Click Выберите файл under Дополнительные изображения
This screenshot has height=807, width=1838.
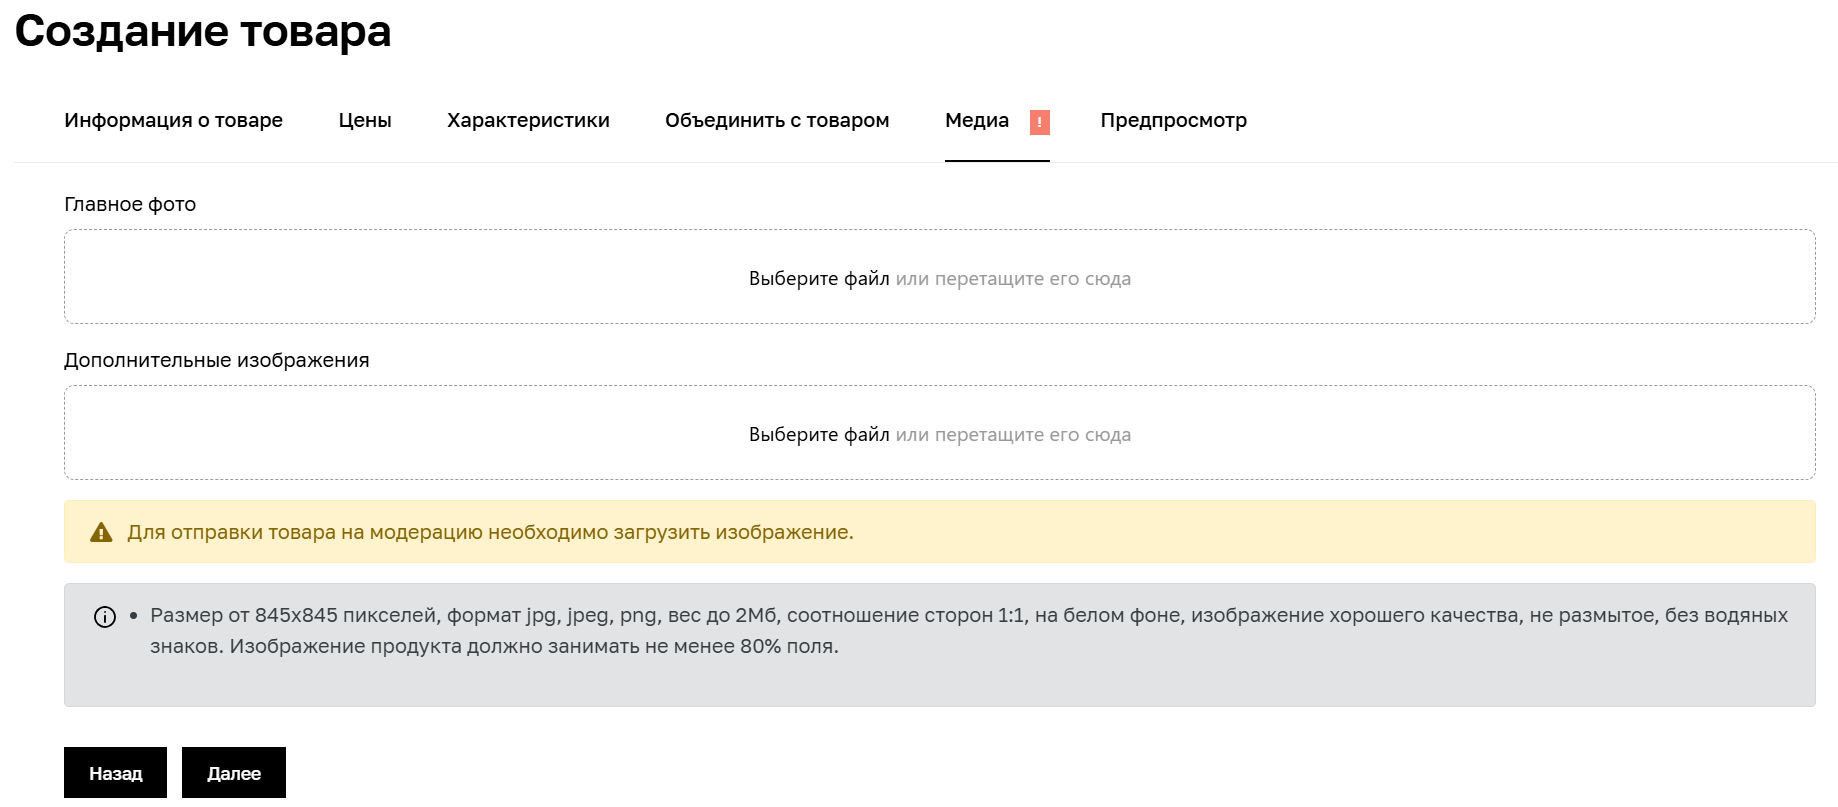pos(818,434)
